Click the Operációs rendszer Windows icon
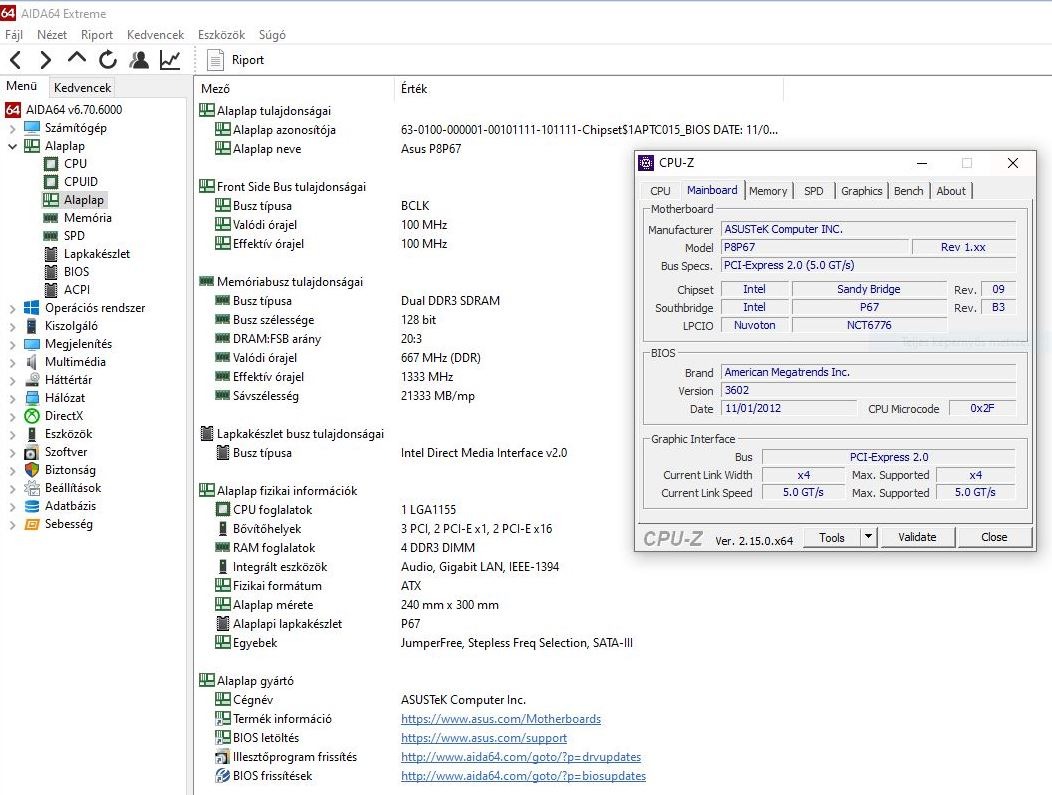 32,308
